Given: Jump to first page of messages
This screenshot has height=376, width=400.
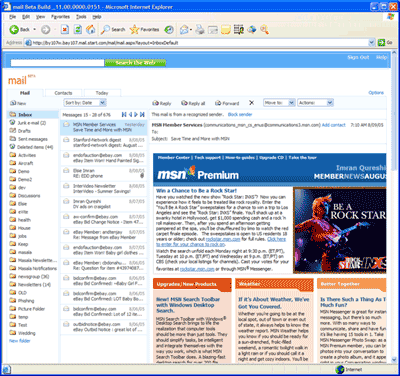Looking at the screenshot, I should 124,114.
